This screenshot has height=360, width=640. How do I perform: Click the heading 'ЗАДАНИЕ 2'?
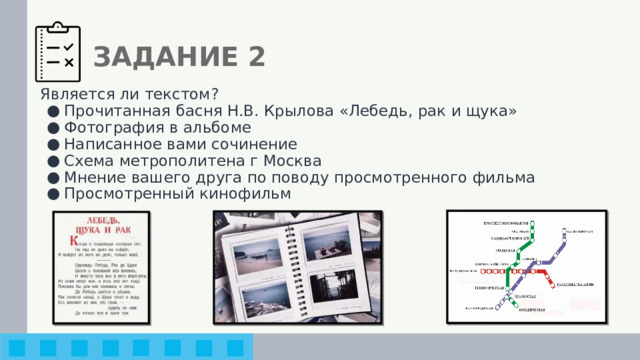[180, 57]
